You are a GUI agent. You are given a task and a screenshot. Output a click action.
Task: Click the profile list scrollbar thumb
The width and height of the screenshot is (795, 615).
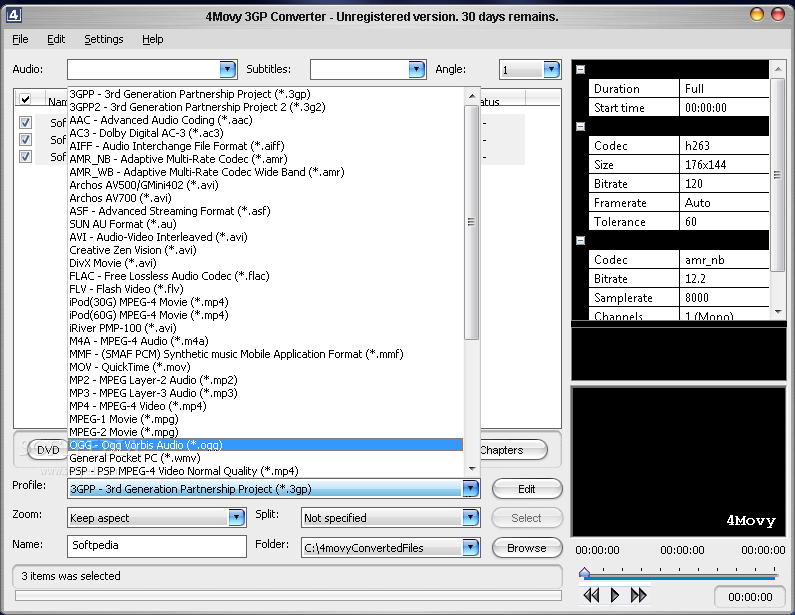(472, 222)
